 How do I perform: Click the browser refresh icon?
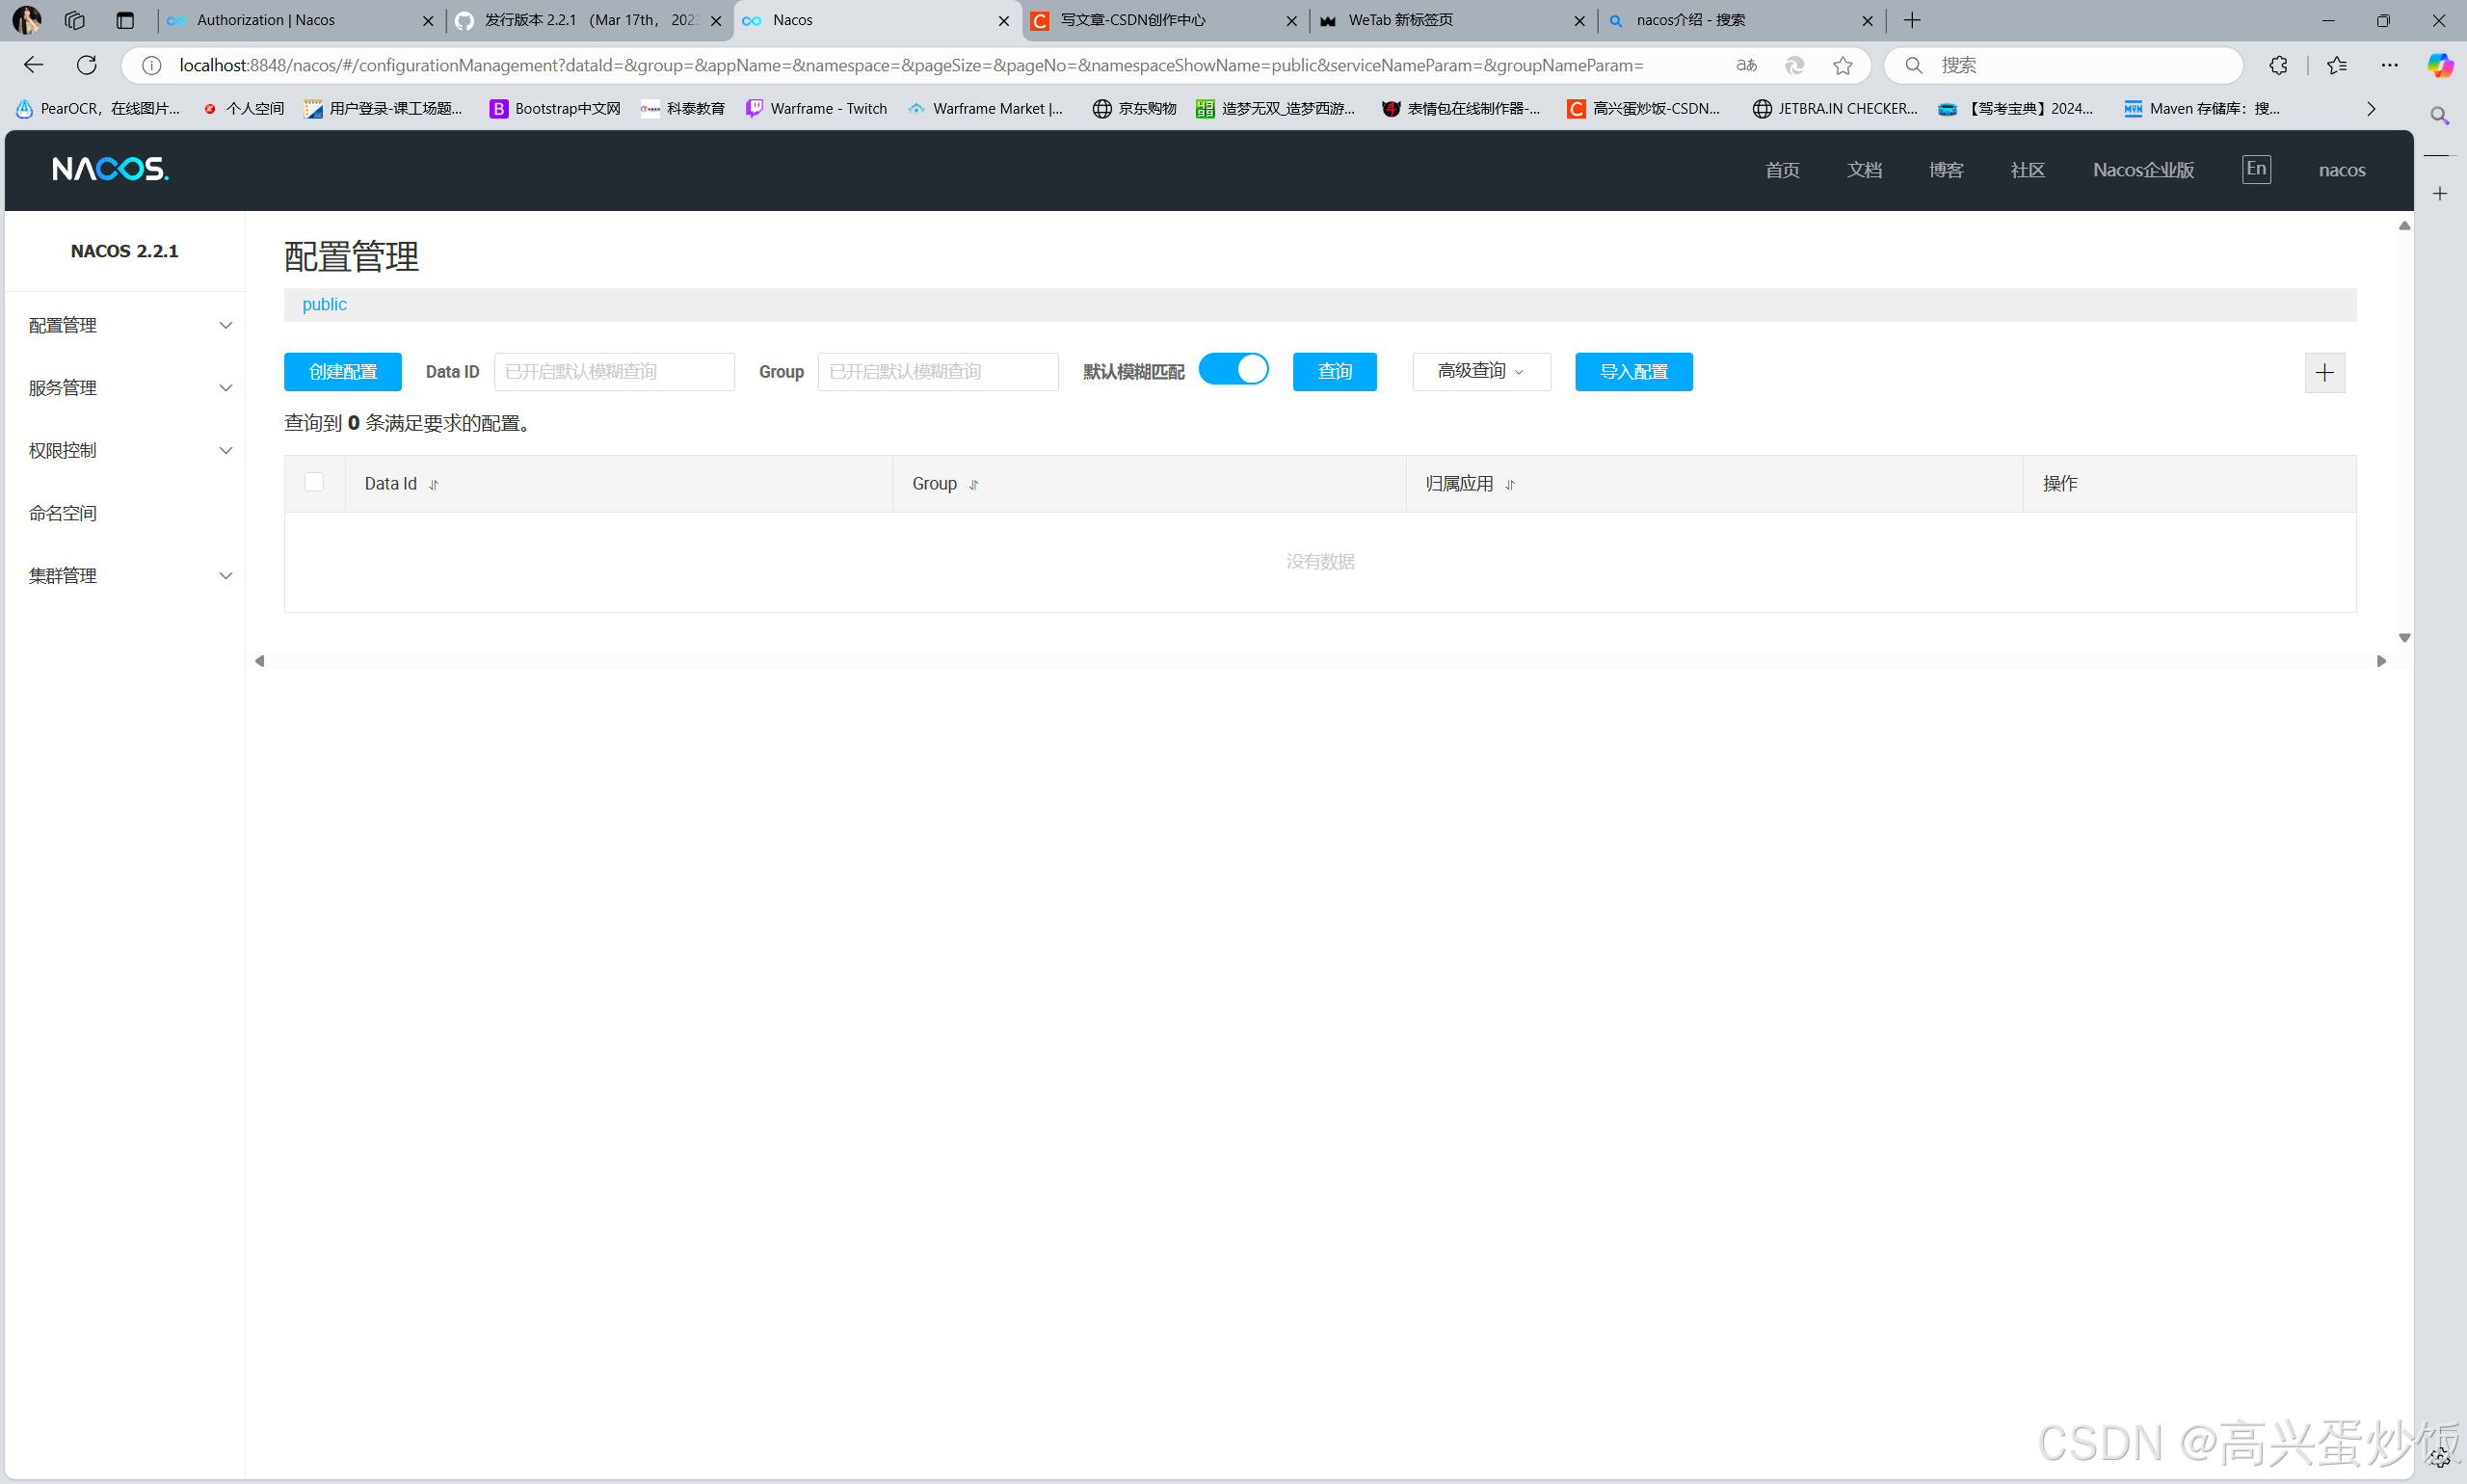[87, 65]
